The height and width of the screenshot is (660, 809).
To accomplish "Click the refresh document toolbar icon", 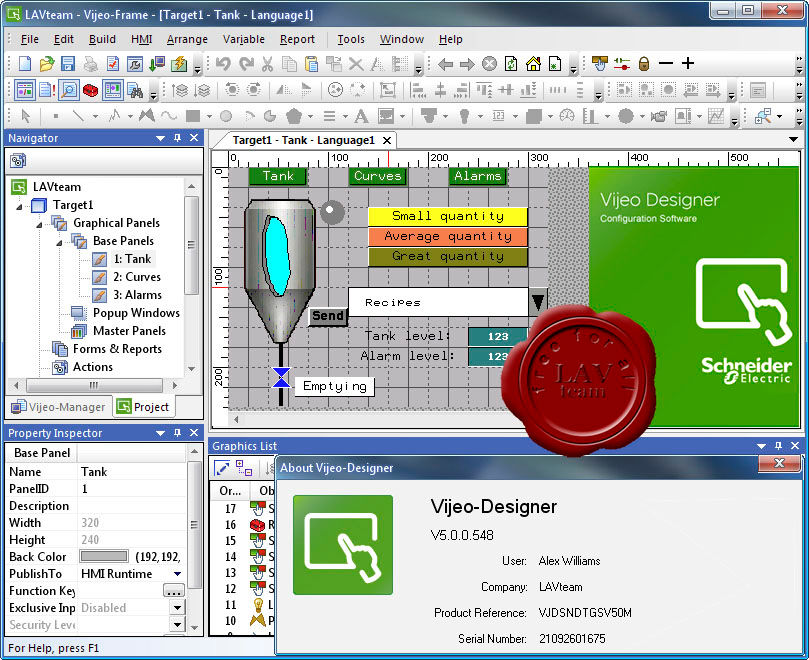I will pyautogui.click(x=511, y=64).
